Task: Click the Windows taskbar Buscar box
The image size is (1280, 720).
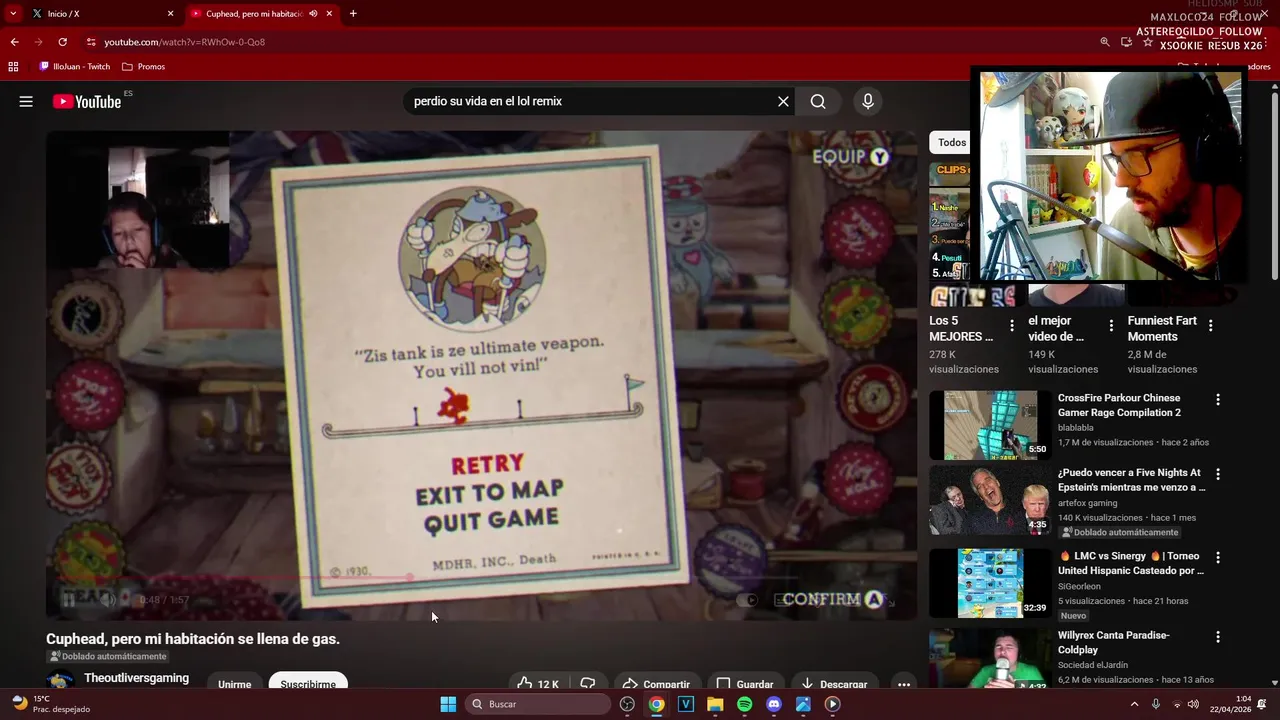Action: (538, 704)
